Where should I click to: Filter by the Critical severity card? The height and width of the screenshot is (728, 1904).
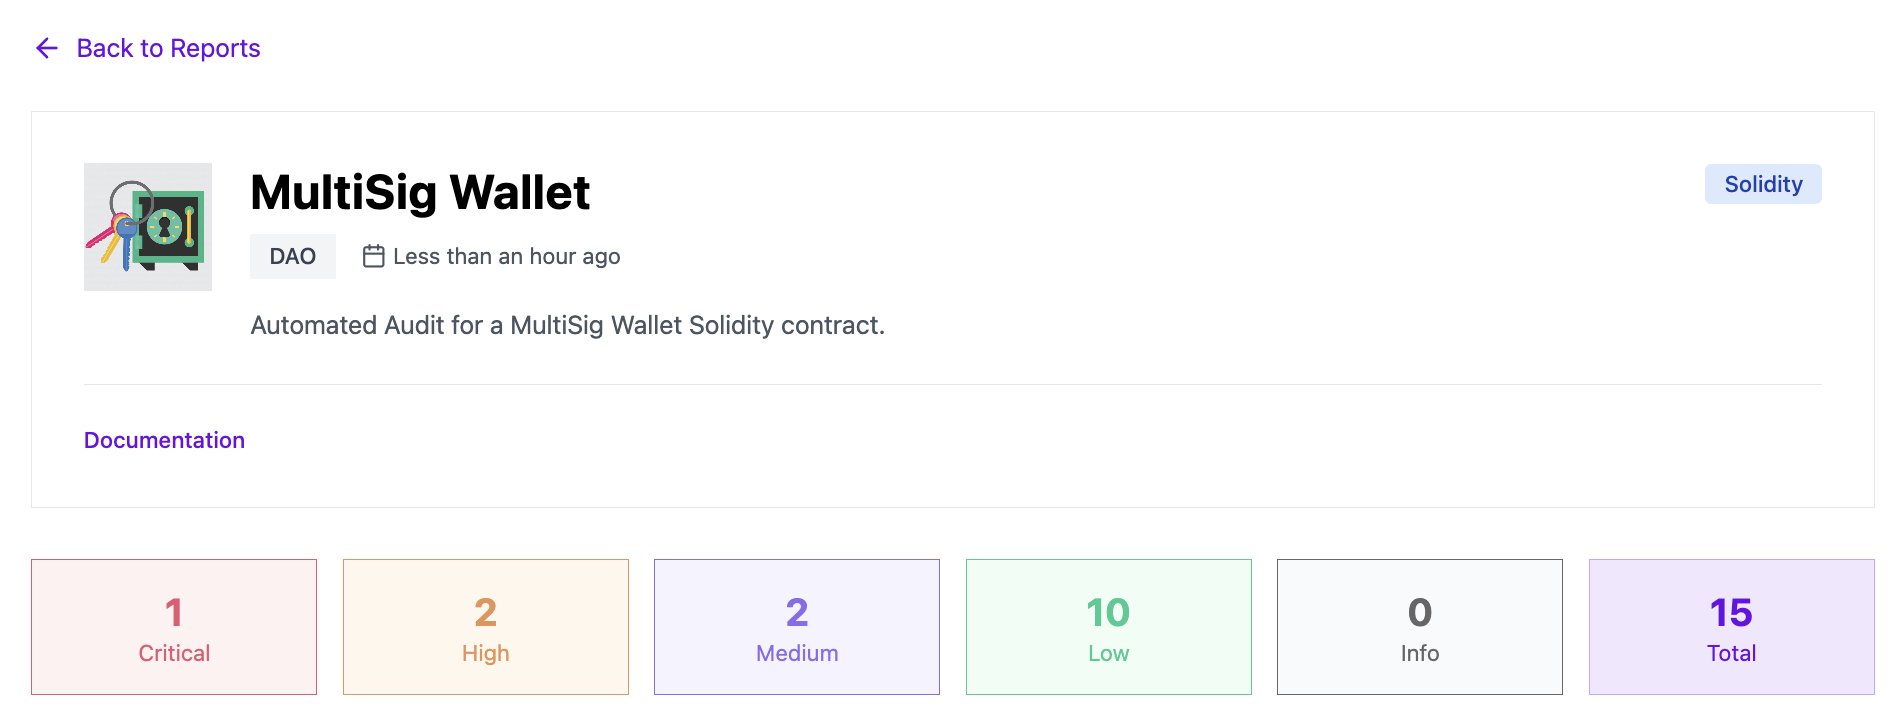click(174, 627)
